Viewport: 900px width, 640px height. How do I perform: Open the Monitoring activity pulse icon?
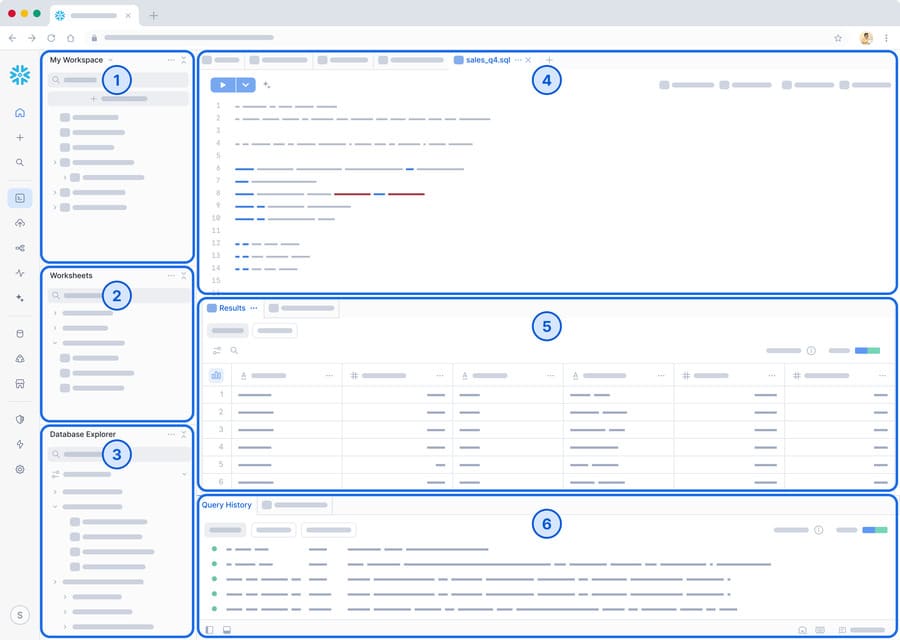(x=20, y=272)
